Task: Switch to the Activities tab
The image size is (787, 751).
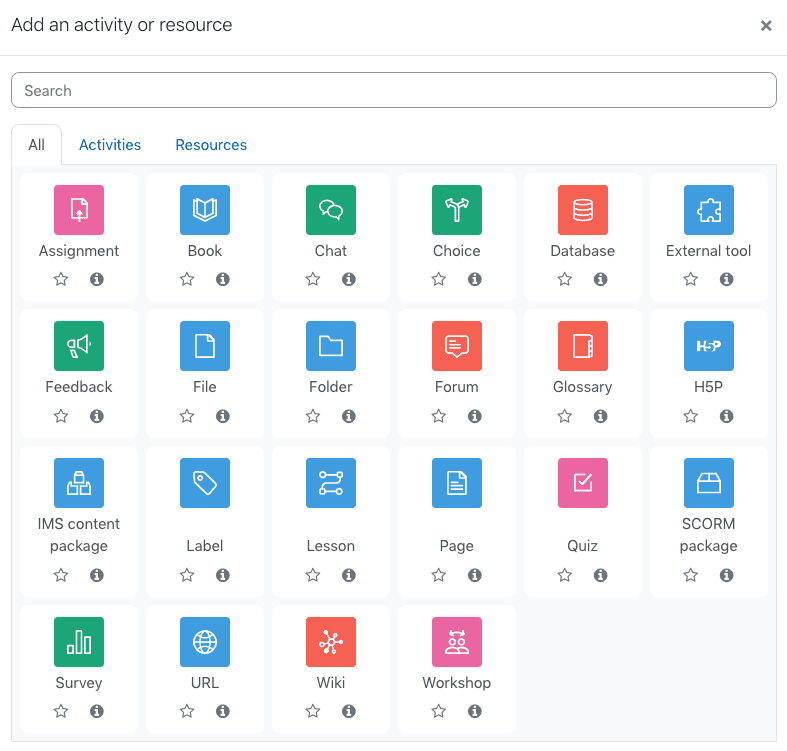Action: click(x=110, y=145)
